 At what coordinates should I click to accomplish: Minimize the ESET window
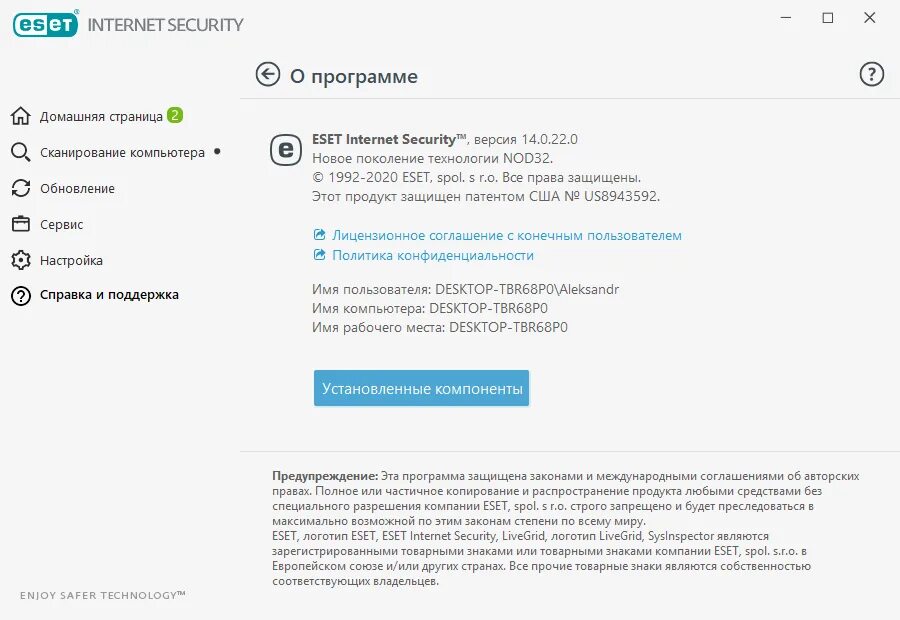coord(786,18)
